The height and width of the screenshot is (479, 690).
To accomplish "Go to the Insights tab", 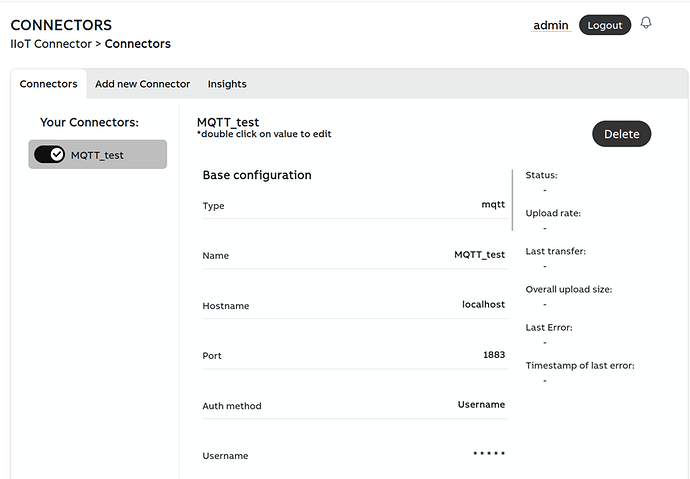I will [227, 84].
